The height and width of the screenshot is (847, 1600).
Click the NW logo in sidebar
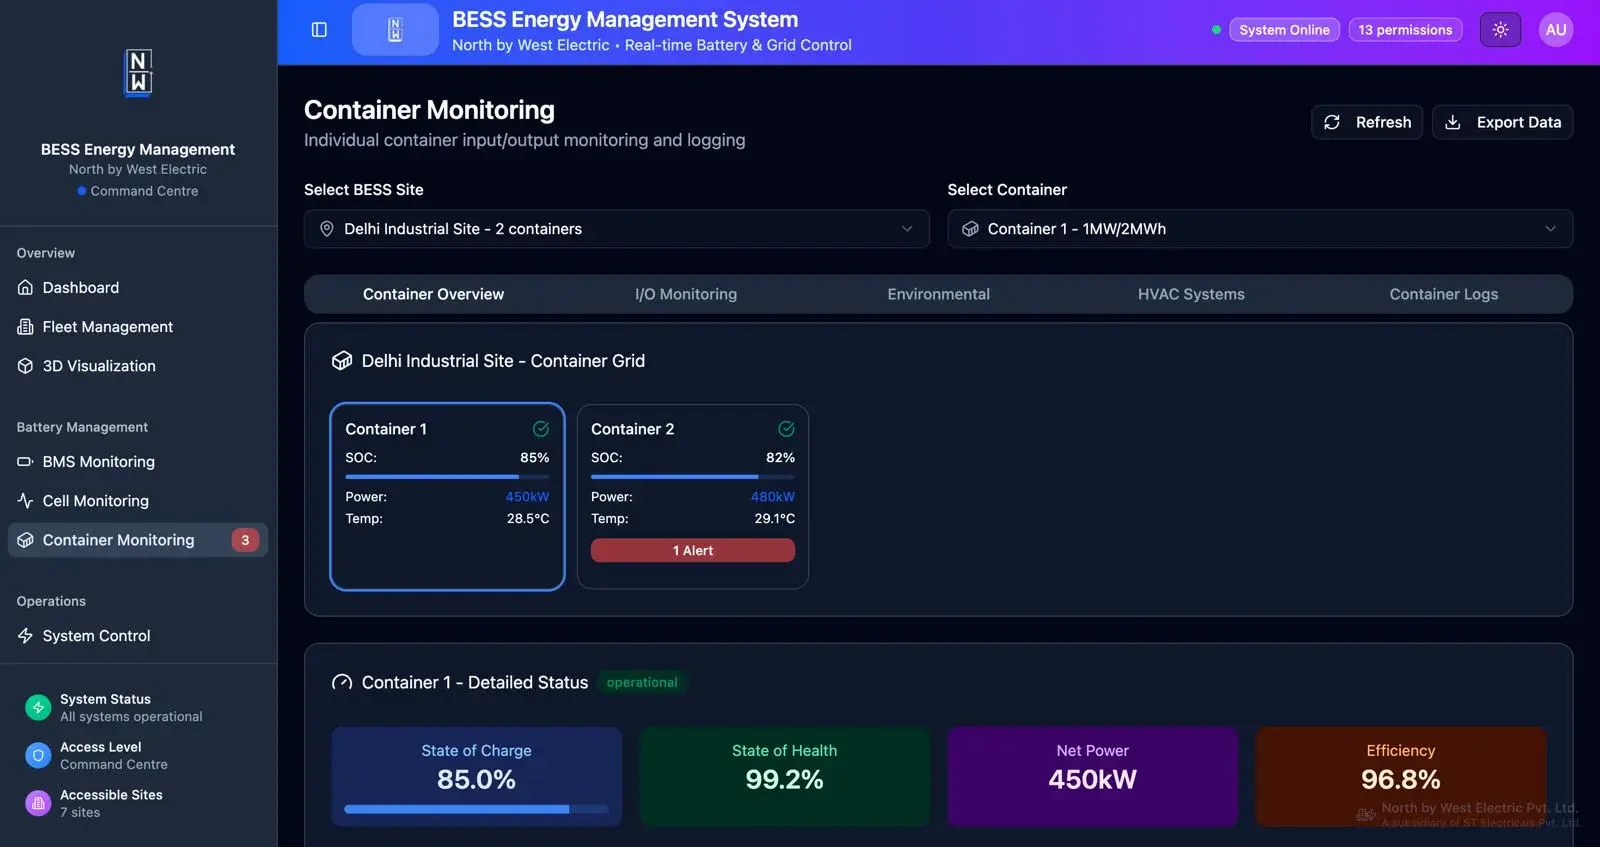point(139,72)
